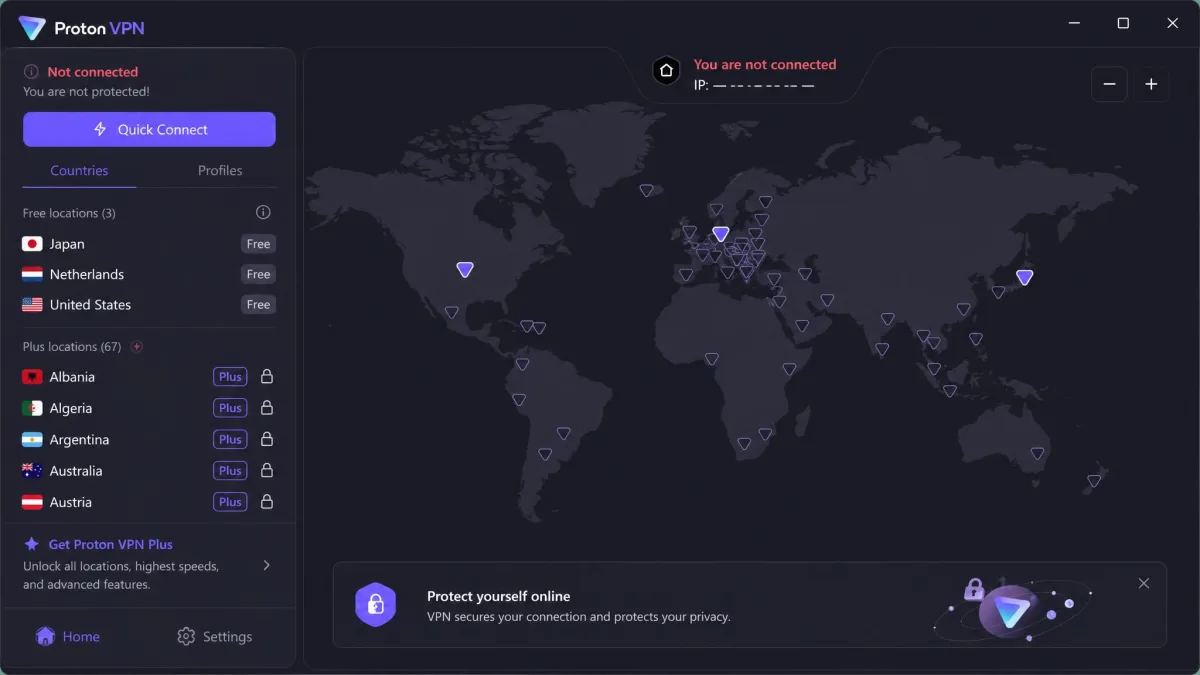
Task: Click the Plus badge for Argentina
Action: pos(230,439)
